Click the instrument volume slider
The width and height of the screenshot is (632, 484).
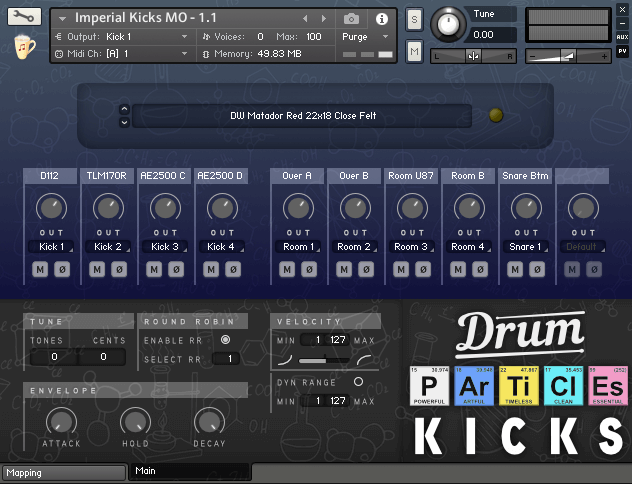pyautogui.click(x=568, y=56)
